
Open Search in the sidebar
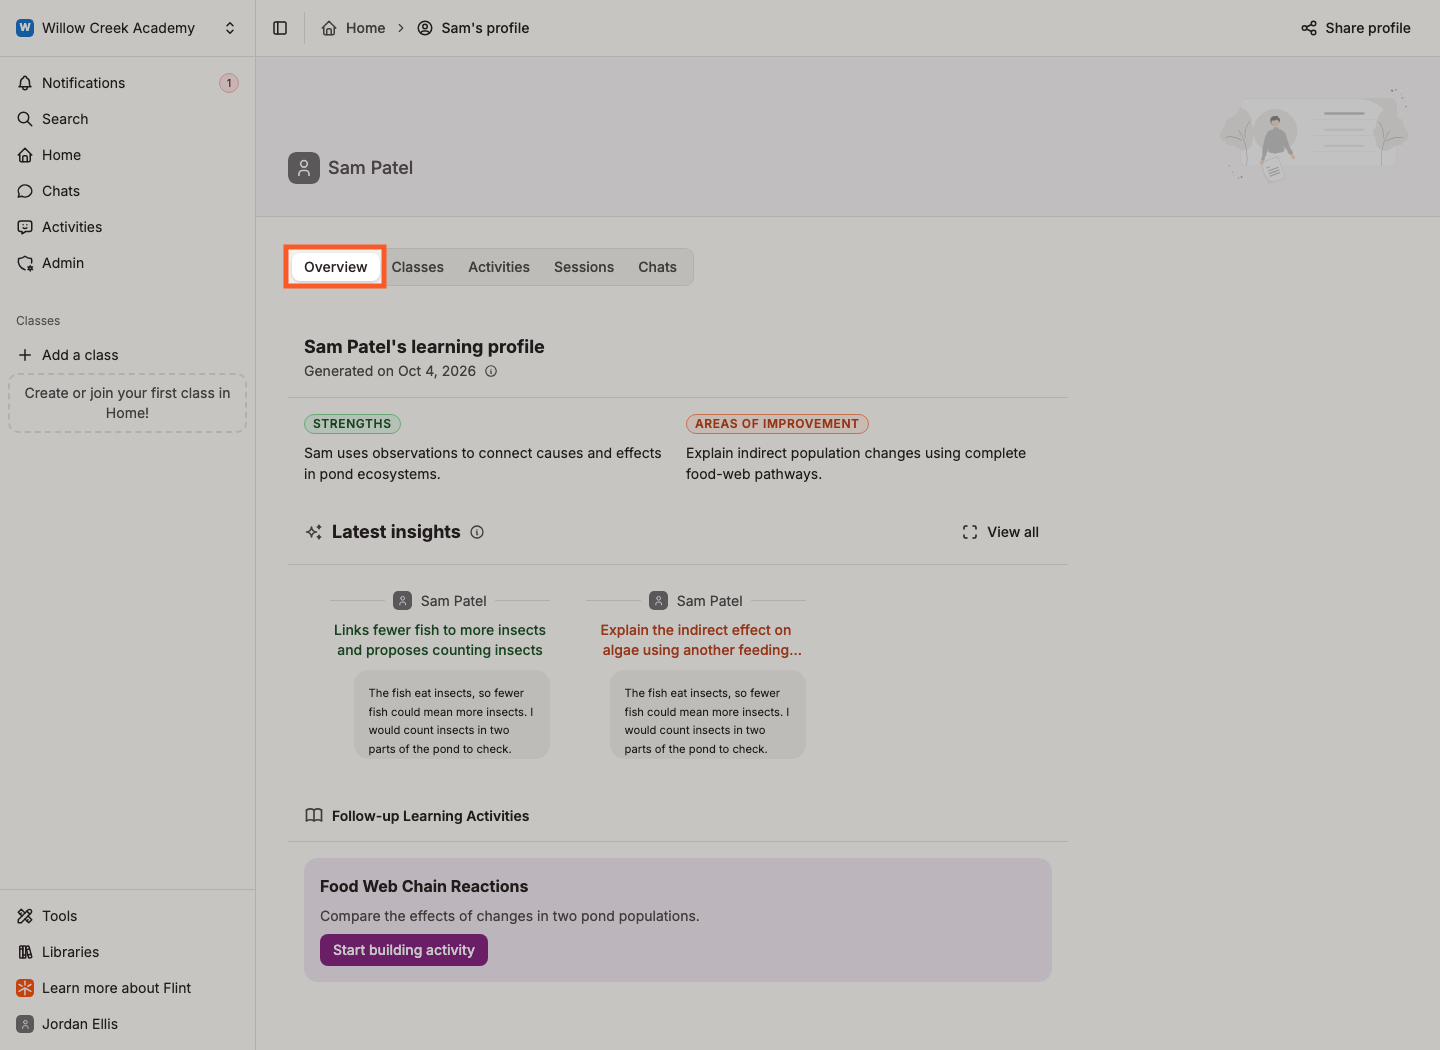127,119
